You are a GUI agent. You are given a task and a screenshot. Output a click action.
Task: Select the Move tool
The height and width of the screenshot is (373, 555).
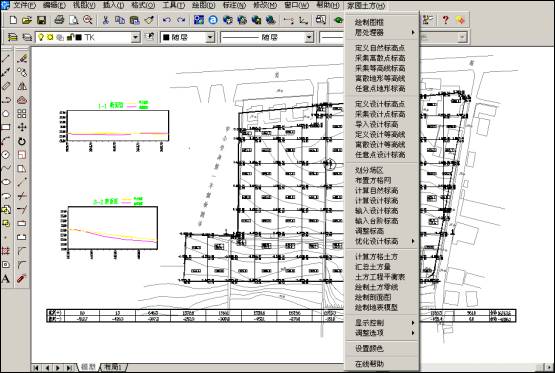pos(22,127)
